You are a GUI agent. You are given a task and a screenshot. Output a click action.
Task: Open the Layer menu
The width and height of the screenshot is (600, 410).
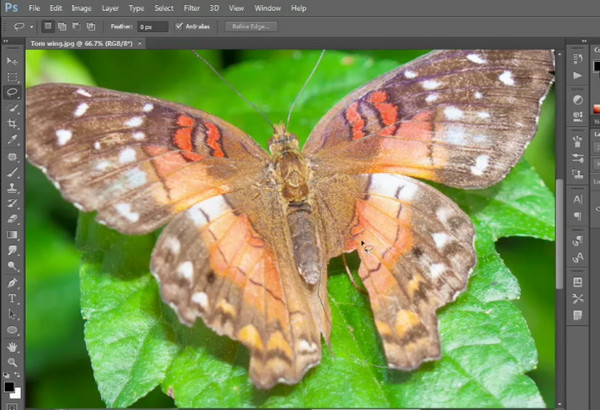coord(109,8)
